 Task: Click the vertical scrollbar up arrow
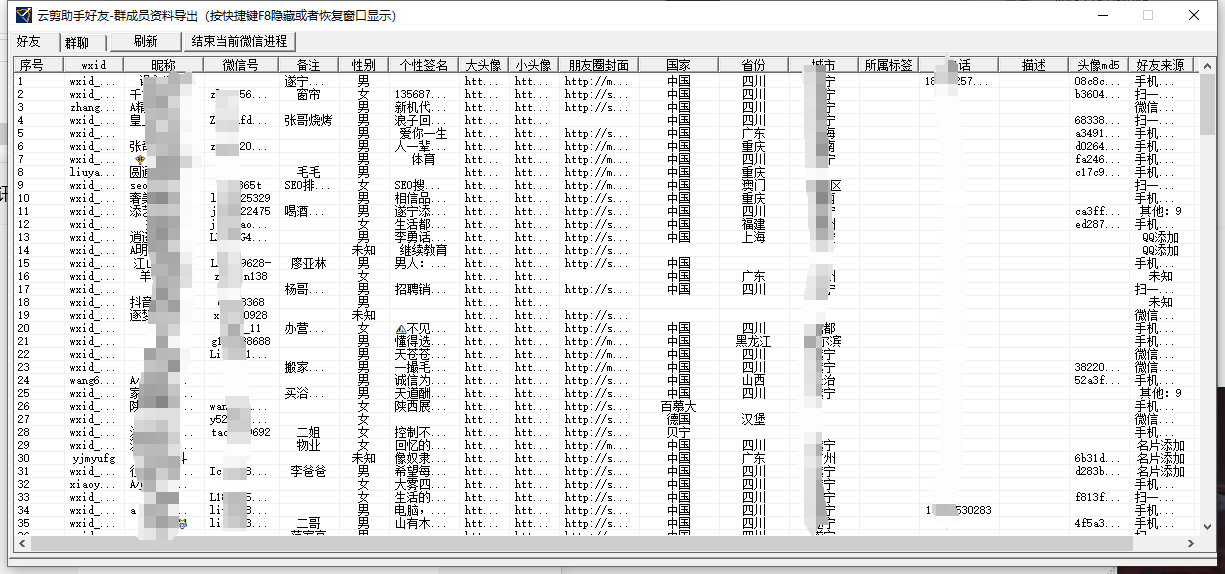pyautogui.click(x=1207, y=65)
